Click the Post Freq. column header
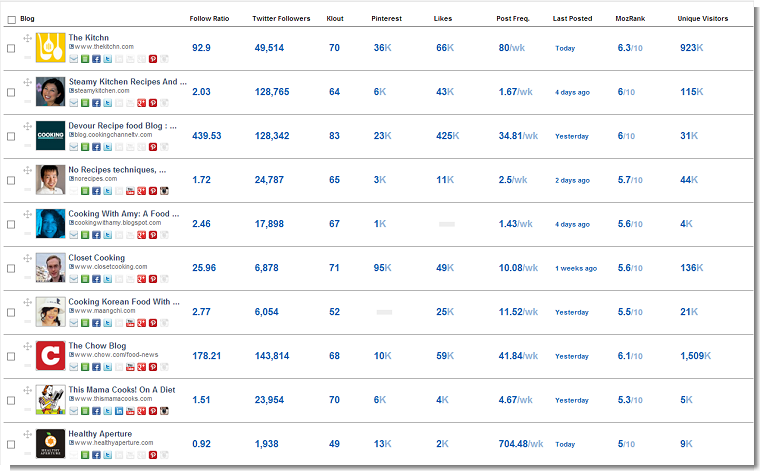760x471 pixels. [513, 18]
